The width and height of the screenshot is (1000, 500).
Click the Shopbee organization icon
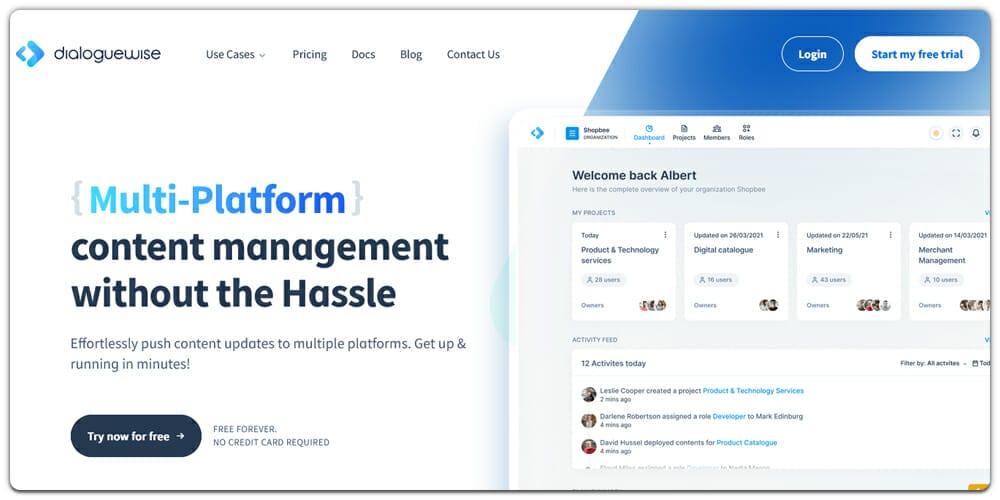(x=573, y=133)
